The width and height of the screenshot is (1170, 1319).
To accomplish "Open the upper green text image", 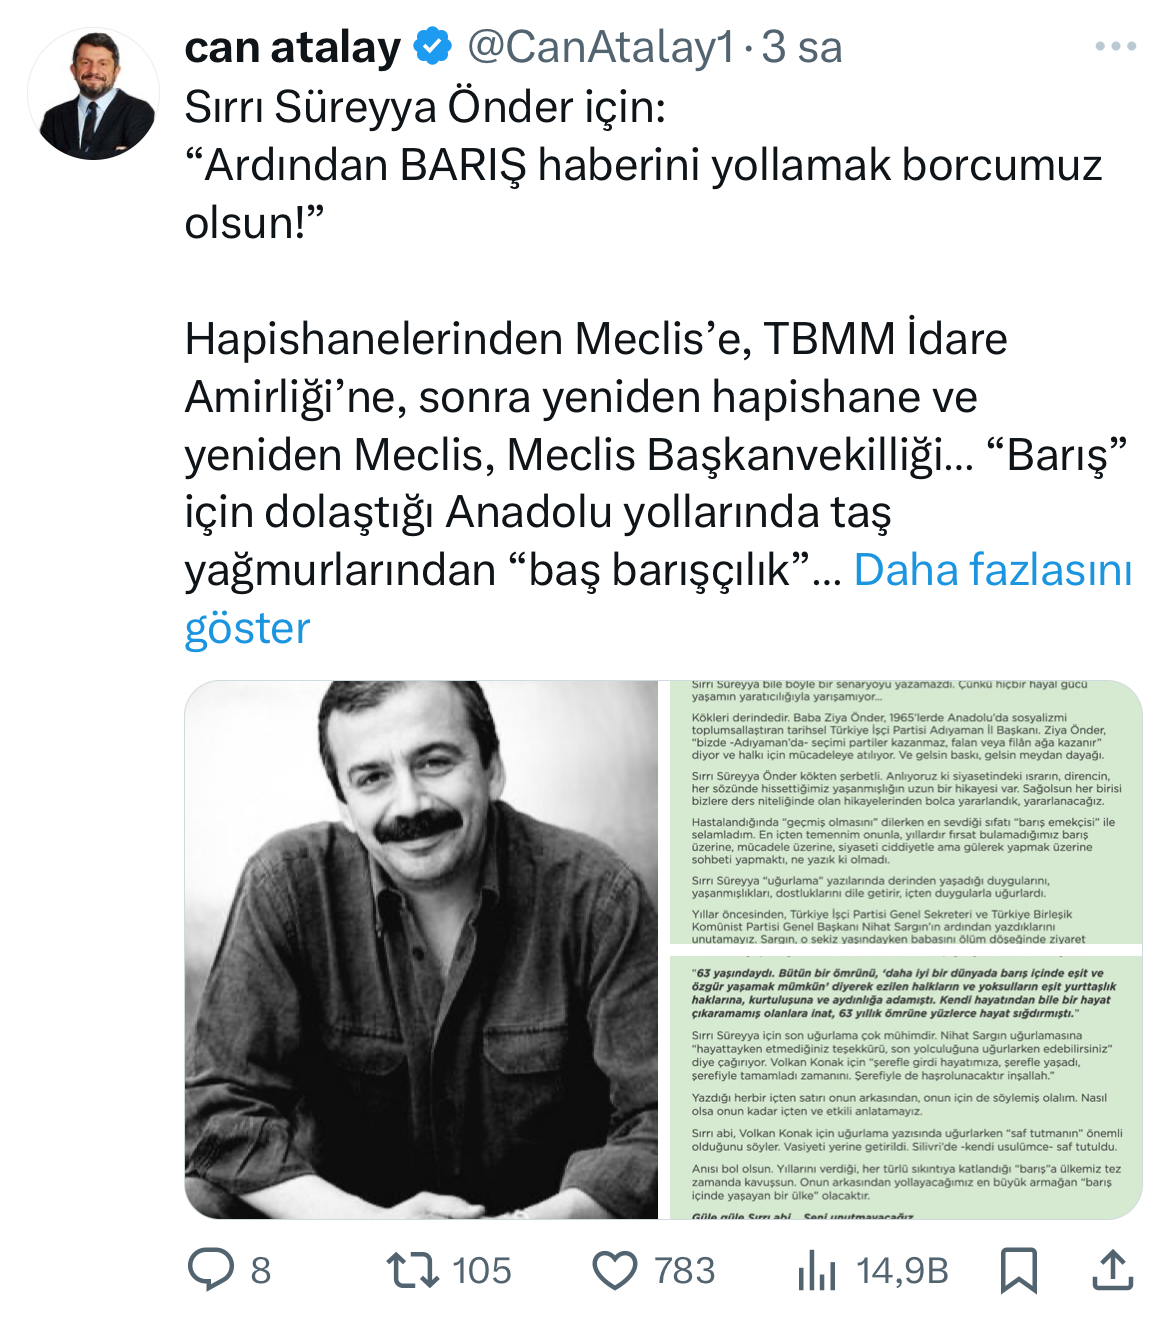I will tap(906, 812).
